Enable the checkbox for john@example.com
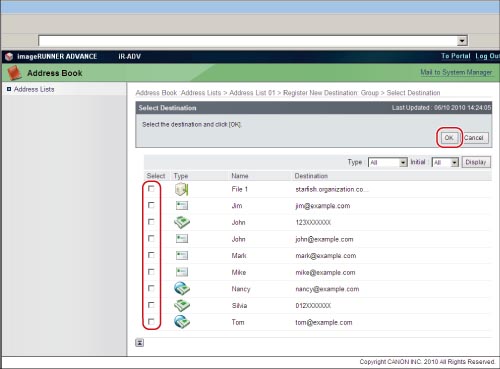Image resolution: width=500 pixels, height=369 pixels. [151, 238]
